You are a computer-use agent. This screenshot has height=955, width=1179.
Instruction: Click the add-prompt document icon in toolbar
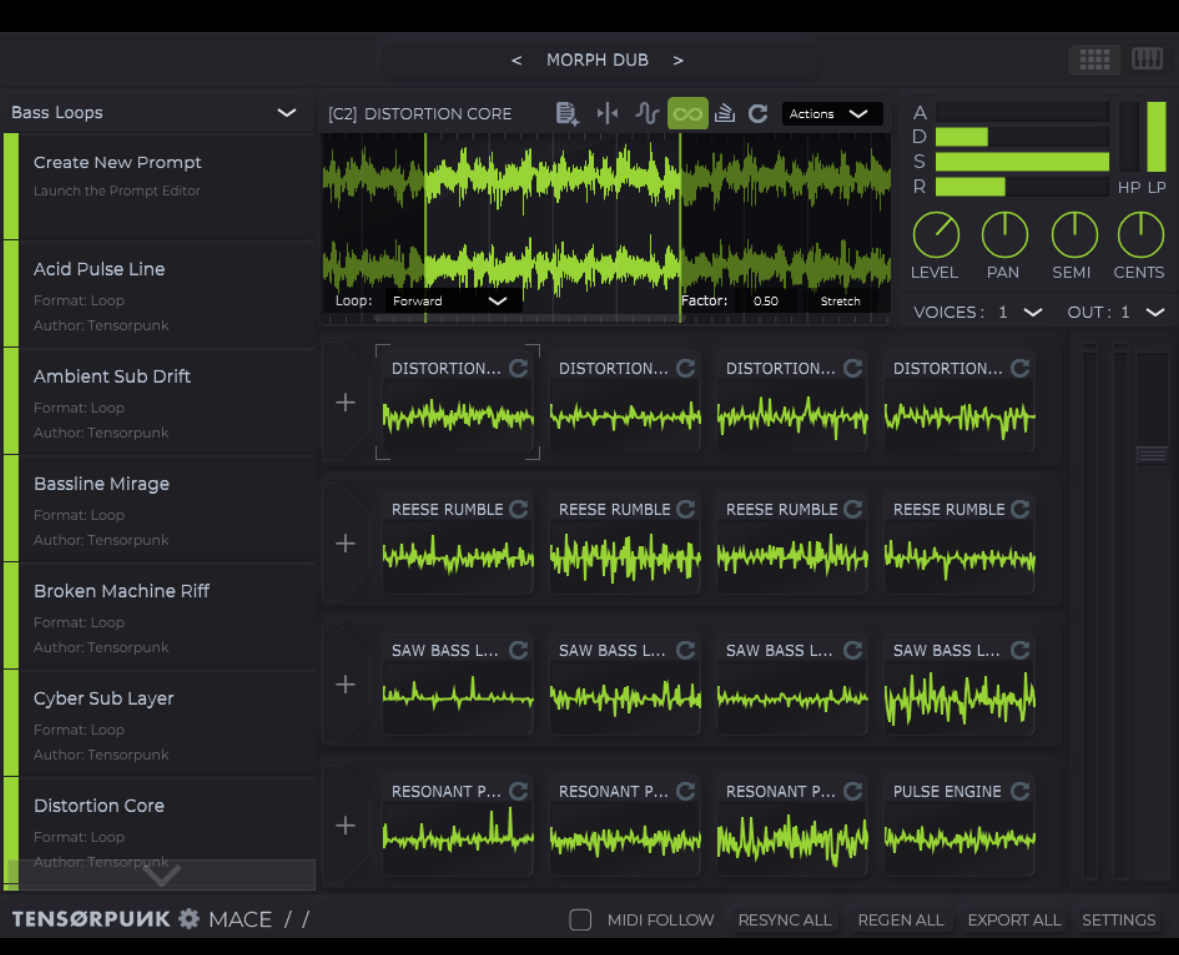pyautogui.click(x=567, y=114)
